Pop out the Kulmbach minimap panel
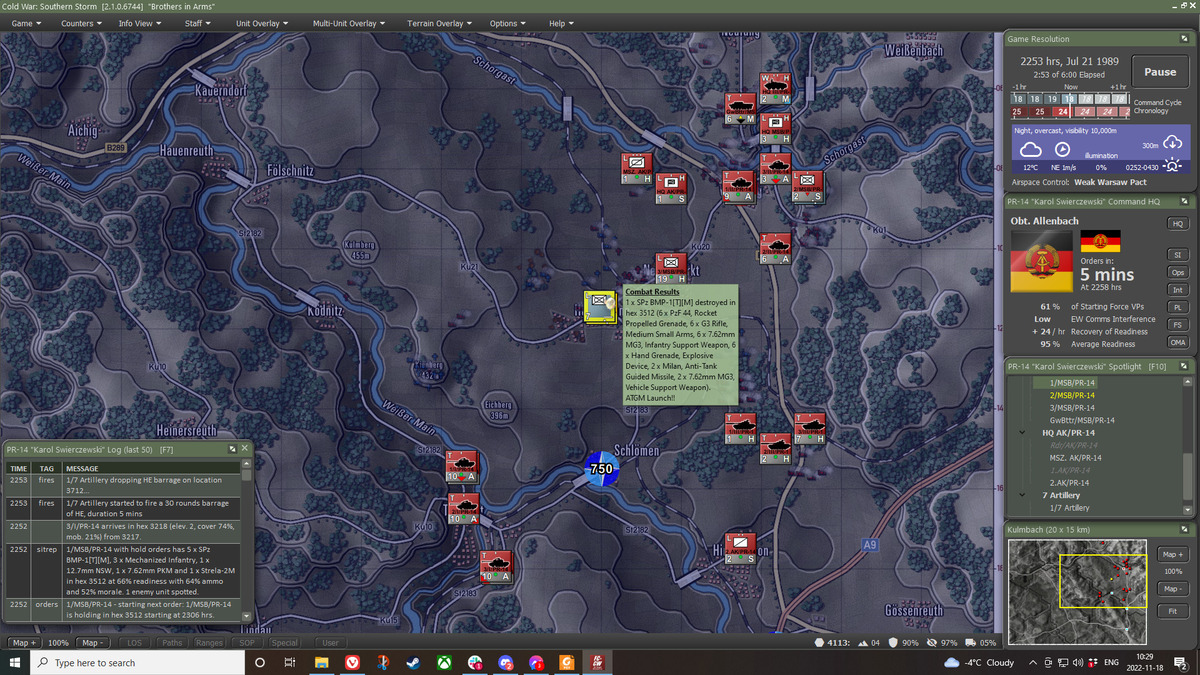1200x675 pixels. [x=1184, y=529]
